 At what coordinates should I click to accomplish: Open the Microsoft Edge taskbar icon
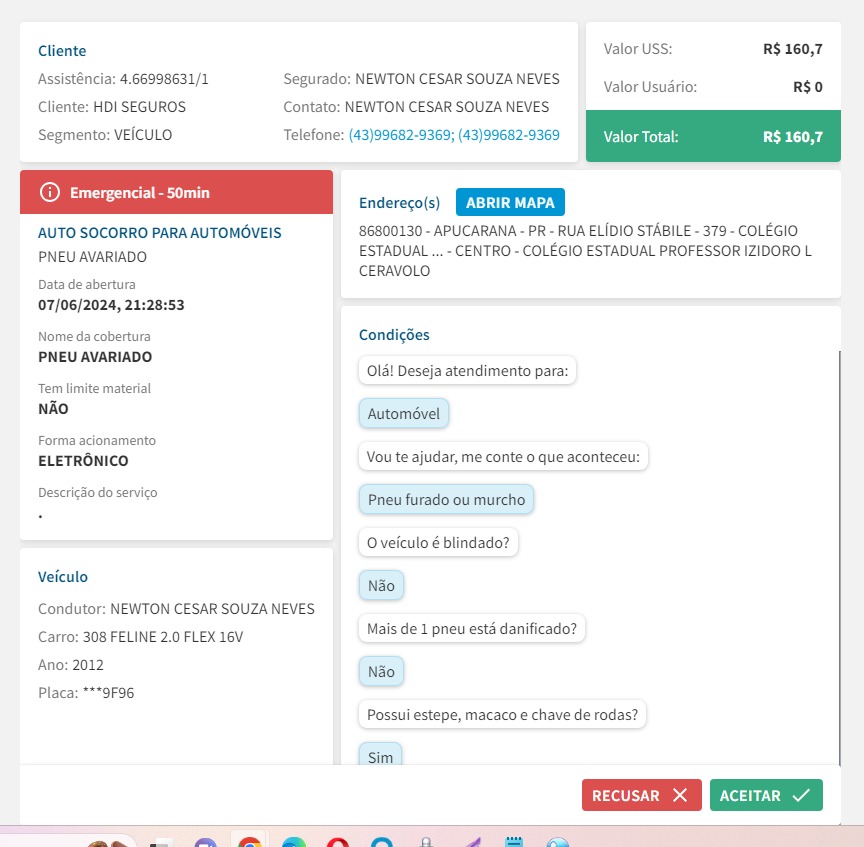coord(294,841)
